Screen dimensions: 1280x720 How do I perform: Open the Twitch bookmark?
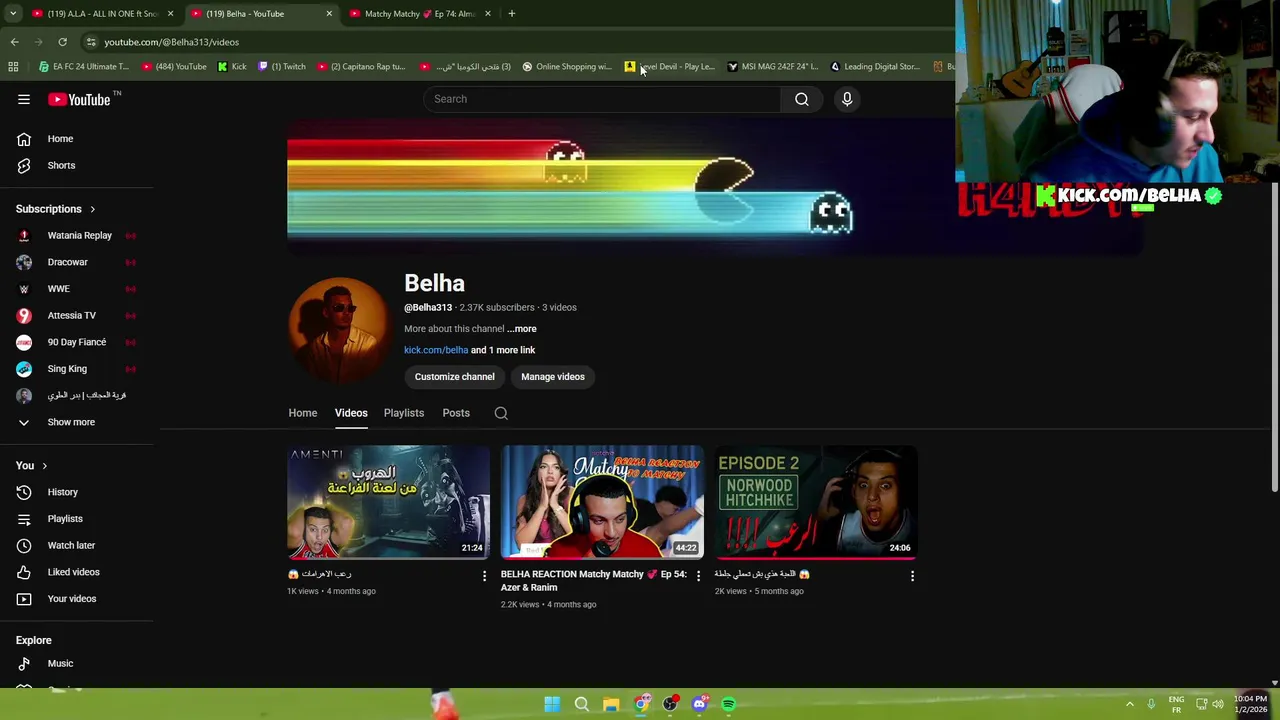coord(282,67)
